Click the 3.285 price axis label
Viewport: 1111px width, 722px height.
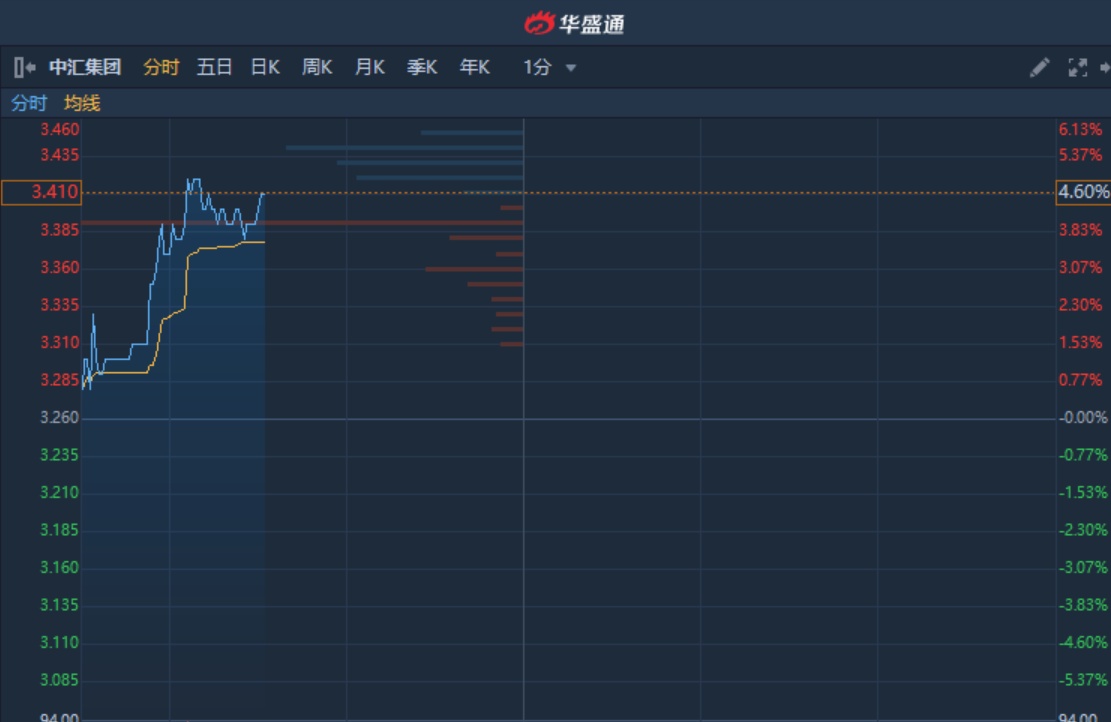tap(60, 380)
